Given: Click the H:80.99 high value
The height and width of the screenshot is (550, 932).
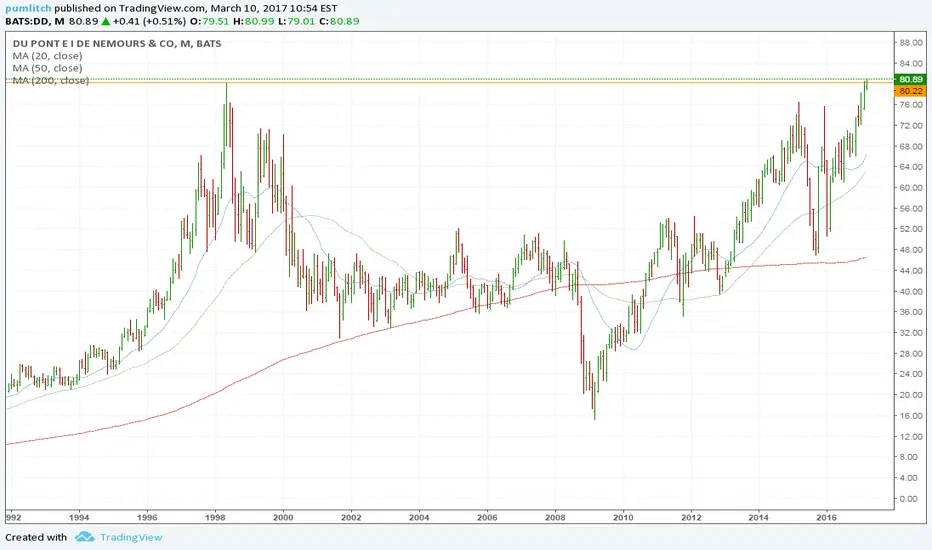Looking at the screenshot, I should tap(253, 21).
